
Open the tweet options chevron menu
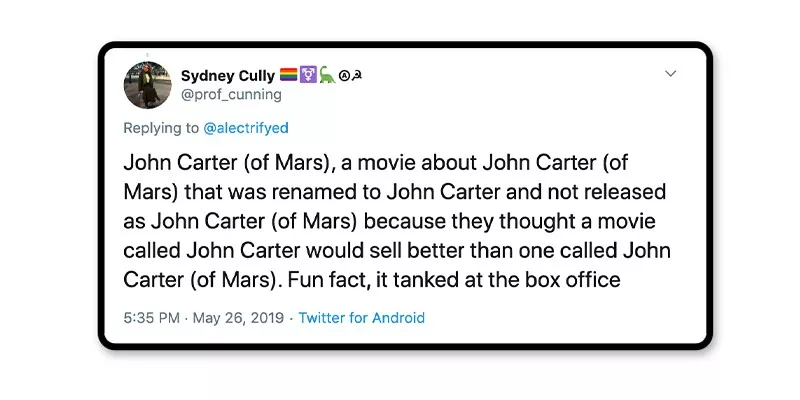point(671,74)
